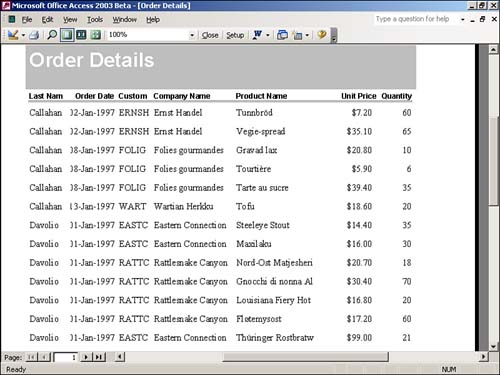500x375 pixels.
Task: Open the View menu
Action: point(70,20)
